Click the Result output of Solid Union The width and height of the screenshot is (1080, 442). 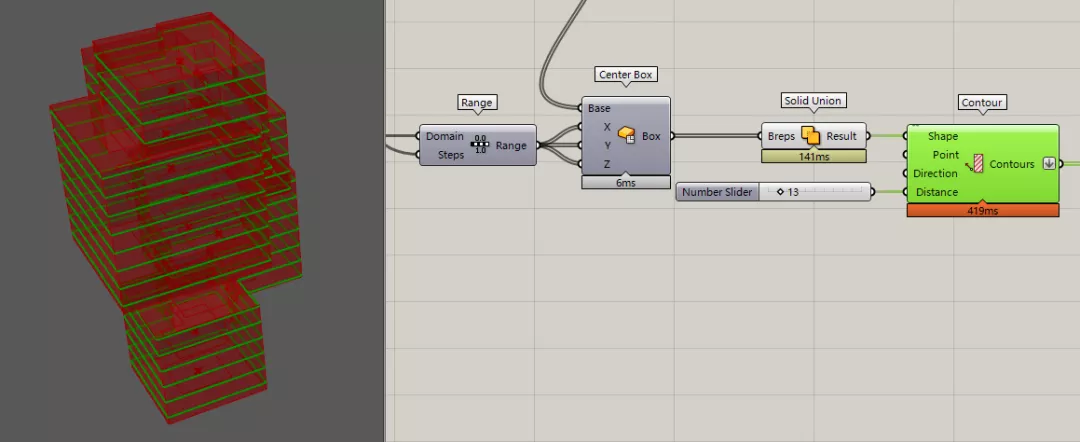click(842, 136)
